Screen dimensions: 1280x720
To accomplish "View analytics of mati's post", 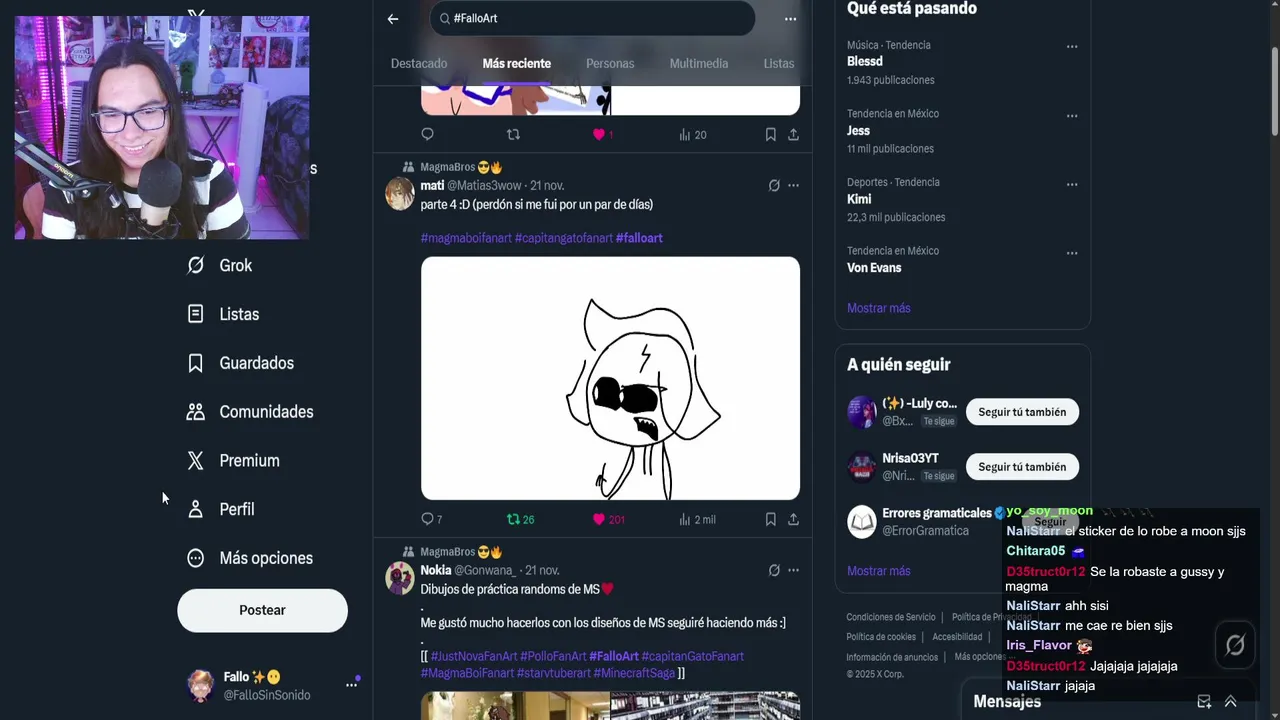I will 685,519.
